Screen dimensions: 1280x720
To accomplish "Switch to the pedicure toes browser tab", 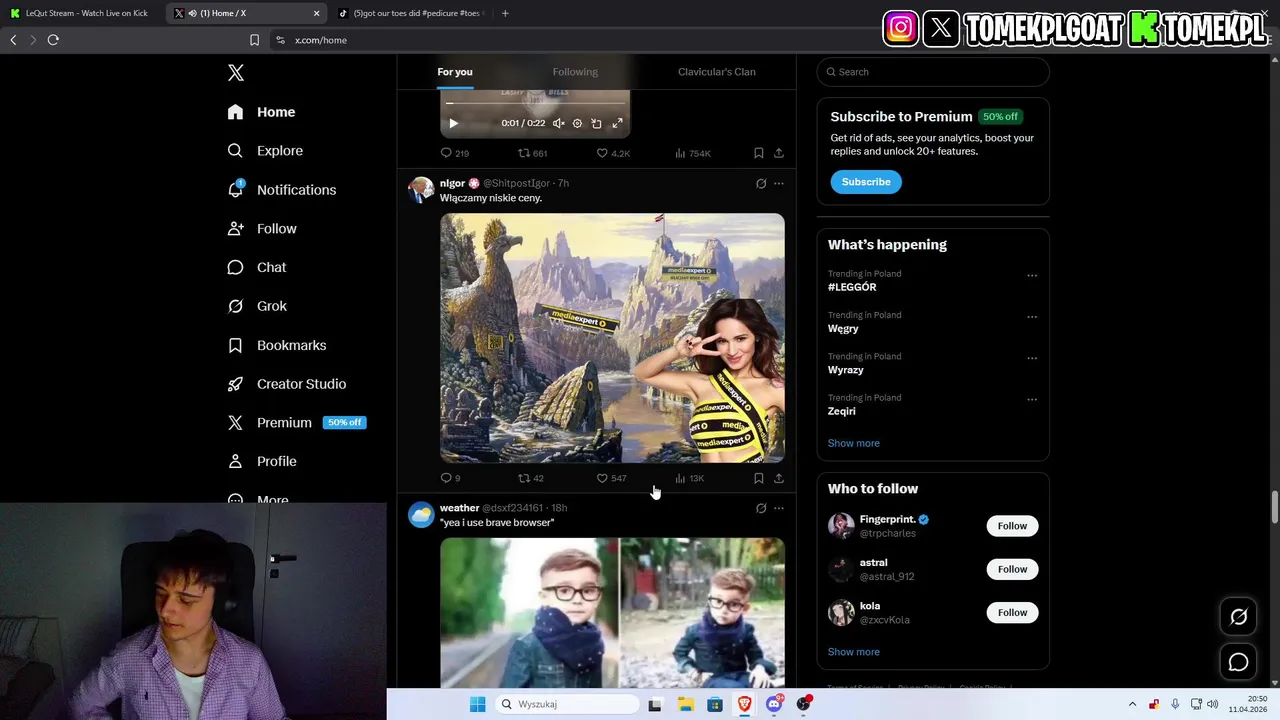I will pos(411,13).
